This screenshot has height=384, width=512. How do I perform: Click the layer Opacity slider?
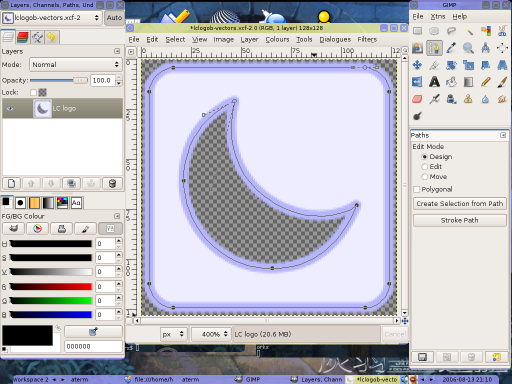pos(59,80)
